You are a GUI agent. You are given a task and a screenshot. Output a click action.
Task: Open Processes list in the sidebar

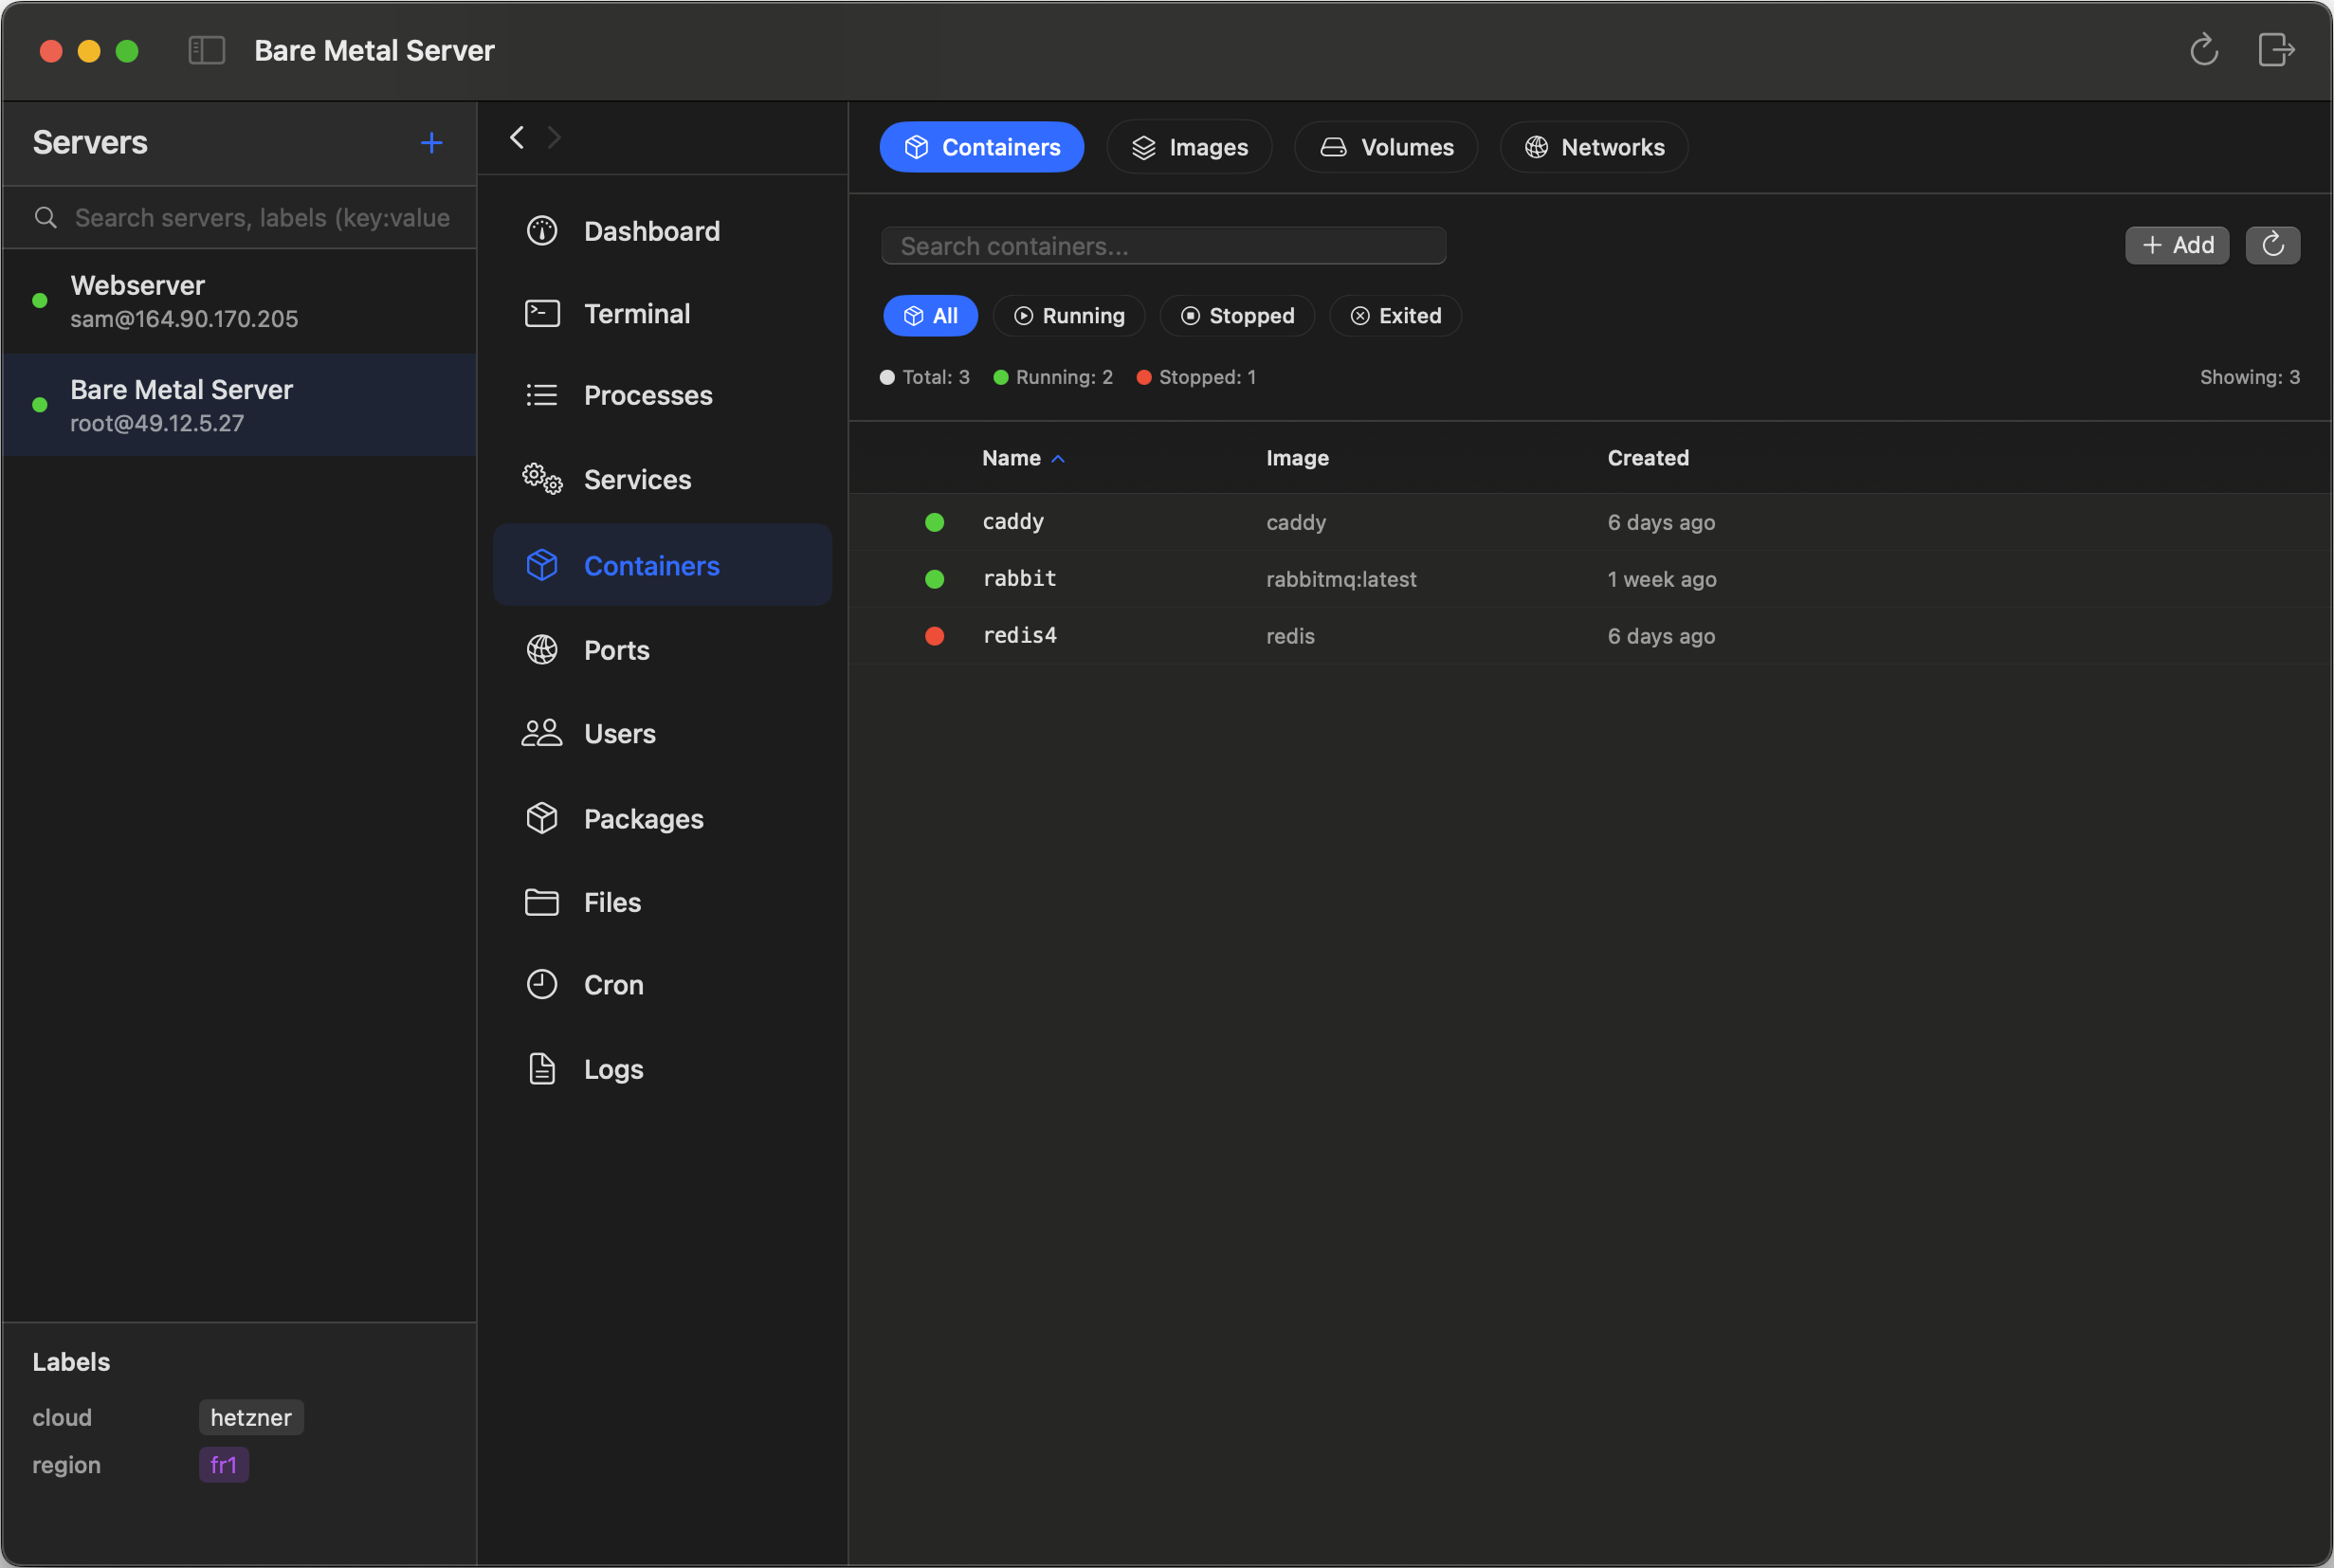662,396
